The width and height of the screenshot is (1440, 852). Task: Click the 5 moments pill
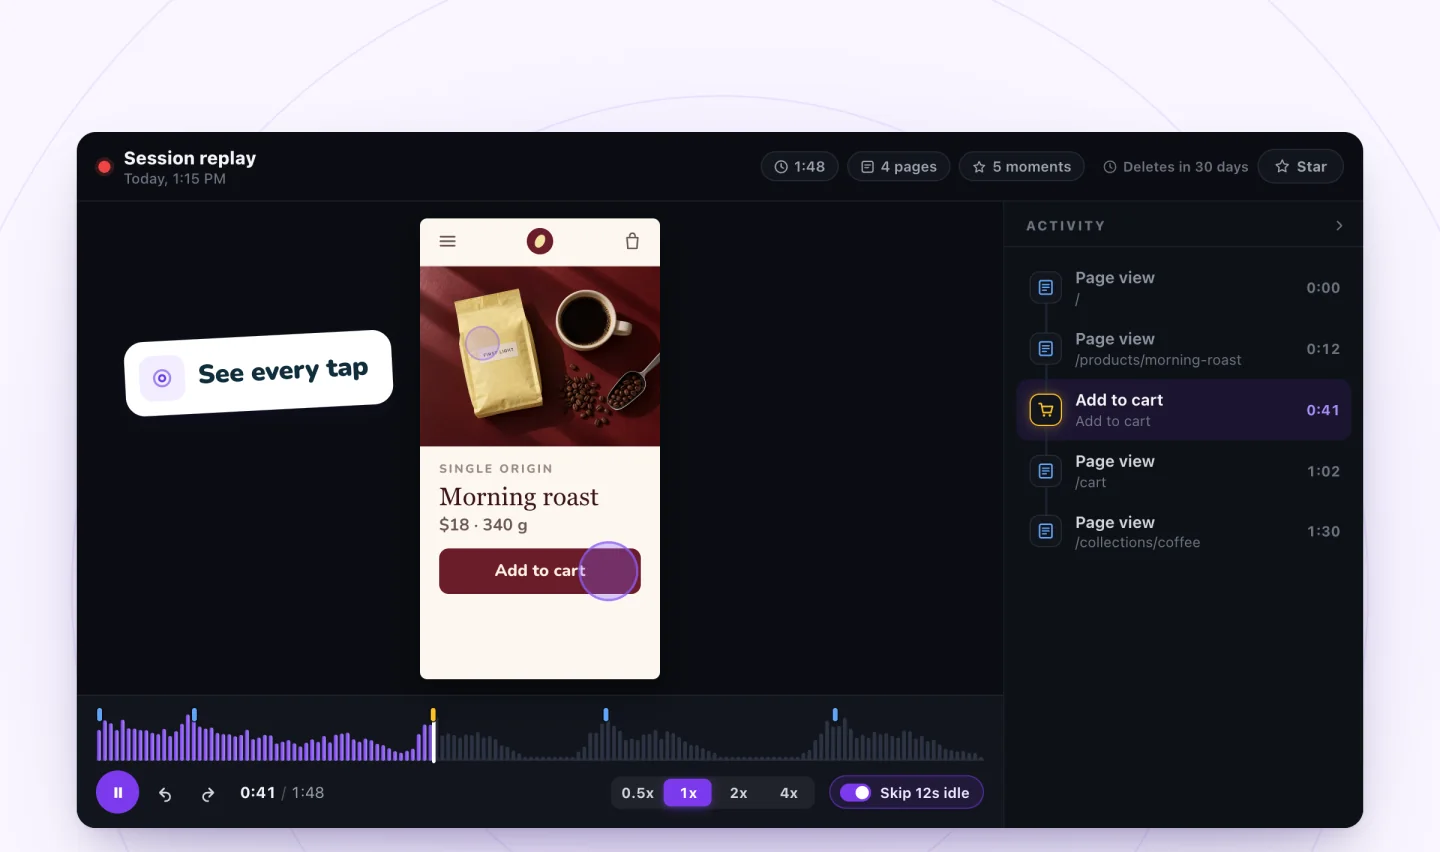[x=1022, y=167]
